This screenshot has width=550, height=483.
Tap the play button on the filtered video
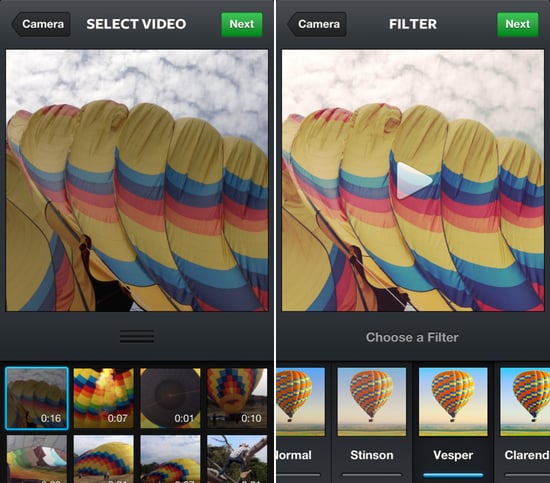tap(413, 181)
